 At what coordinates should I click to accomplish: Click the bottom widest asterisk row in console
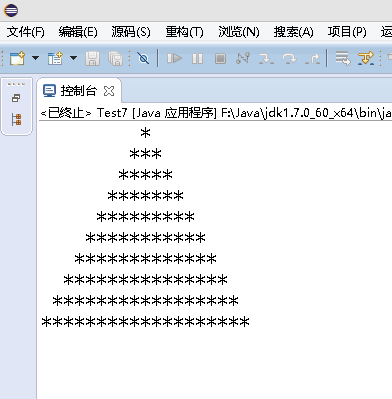point(145,322)
